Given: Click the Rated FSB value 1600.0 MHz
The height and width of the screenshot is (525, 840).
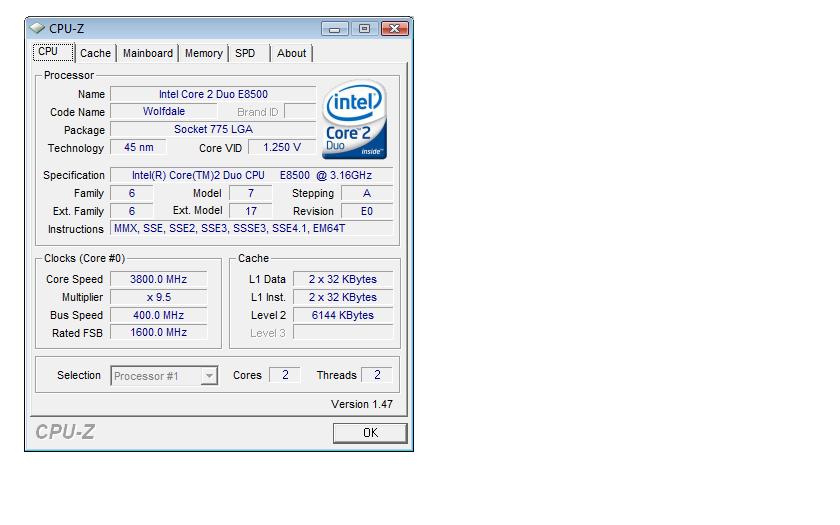Looking at the screenshot, I should [159, 333].
